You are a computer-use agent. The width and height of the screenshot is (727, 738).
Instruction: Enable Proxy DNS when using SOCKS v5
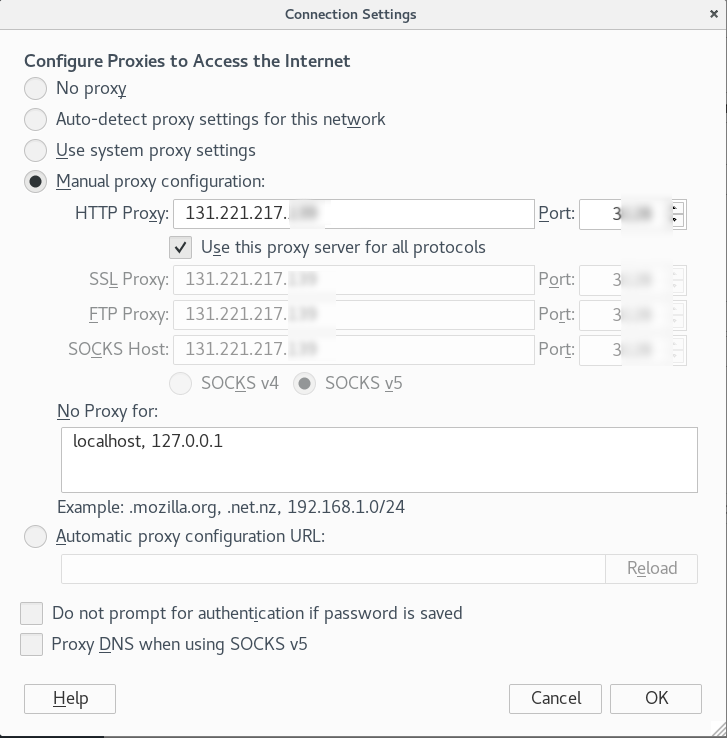[x=32, y=644]
